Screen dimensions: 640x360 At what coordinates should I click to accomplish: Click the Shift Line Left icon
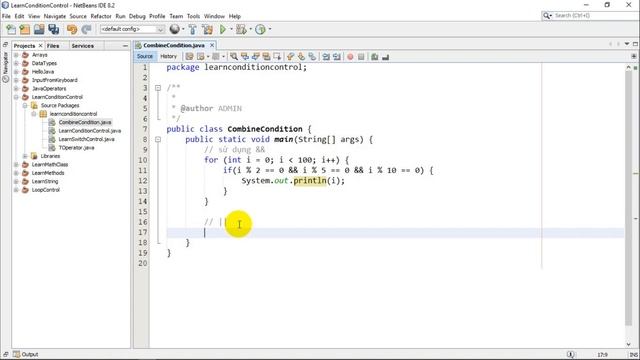pyautogui.click(x=326, y=57)
